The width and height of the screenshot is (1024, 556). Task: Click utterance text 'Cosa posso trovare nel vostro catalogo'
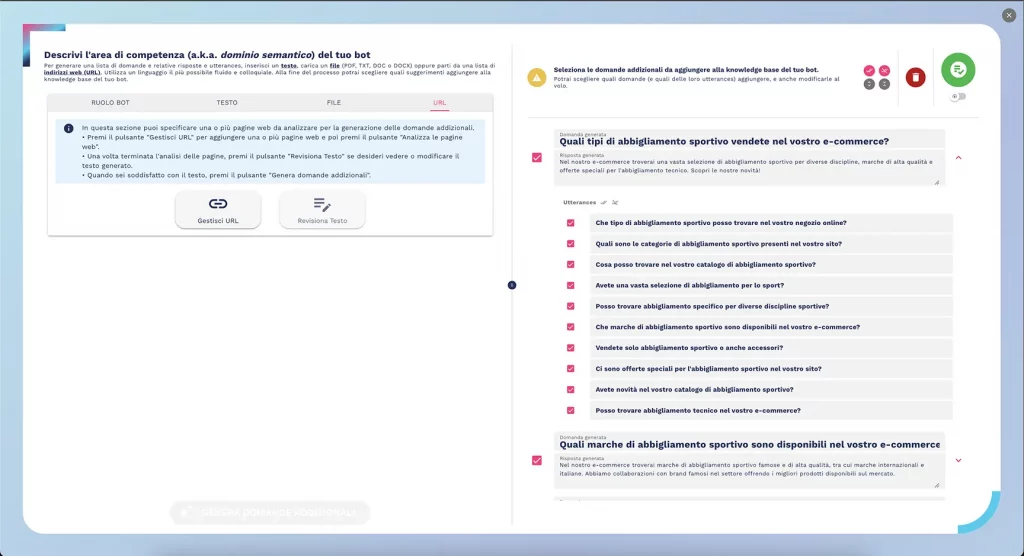(705, 265)
